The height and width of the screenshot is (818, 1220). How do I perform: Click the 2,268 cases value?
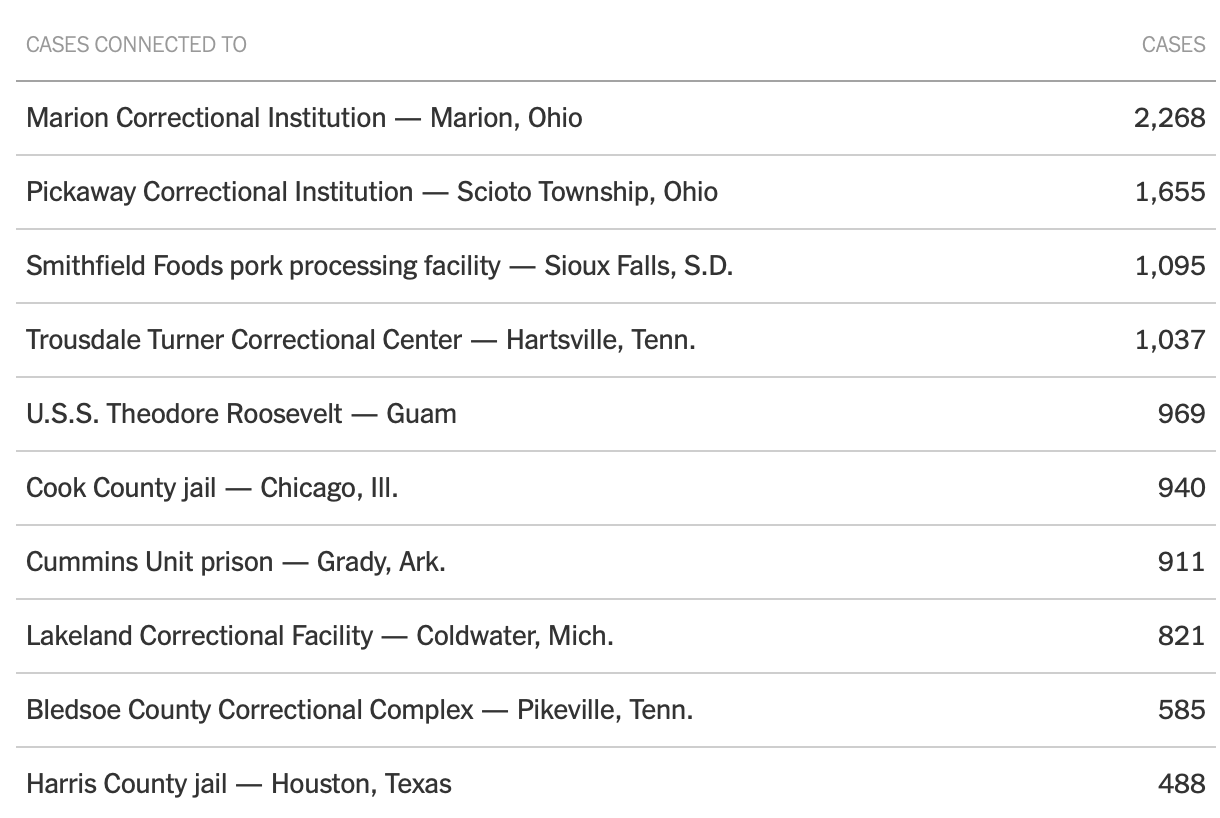click(x=1169, y=118)
